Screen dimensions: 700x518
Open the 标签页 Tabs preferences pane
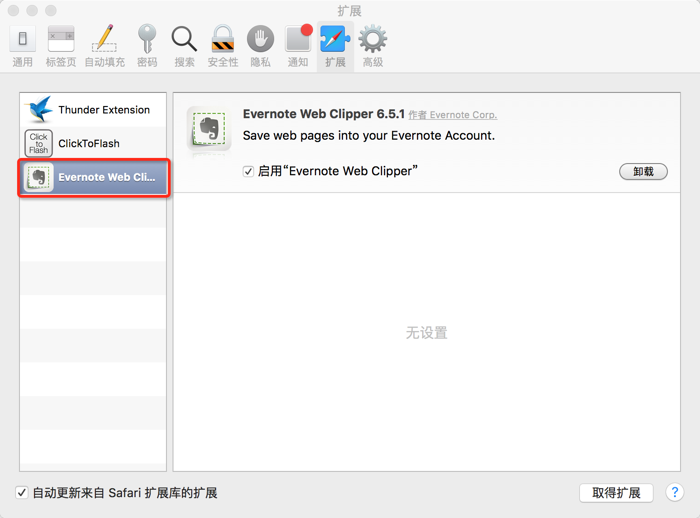pyautogui.click(x=61, y=46)
